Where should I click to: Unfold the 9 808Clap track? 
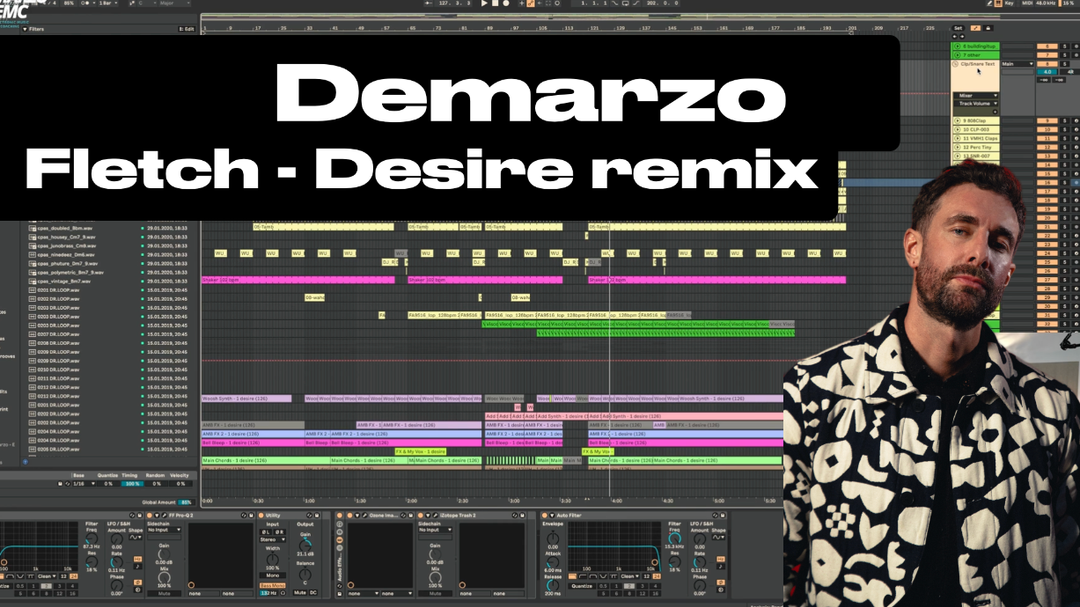[x=957, y=120]
